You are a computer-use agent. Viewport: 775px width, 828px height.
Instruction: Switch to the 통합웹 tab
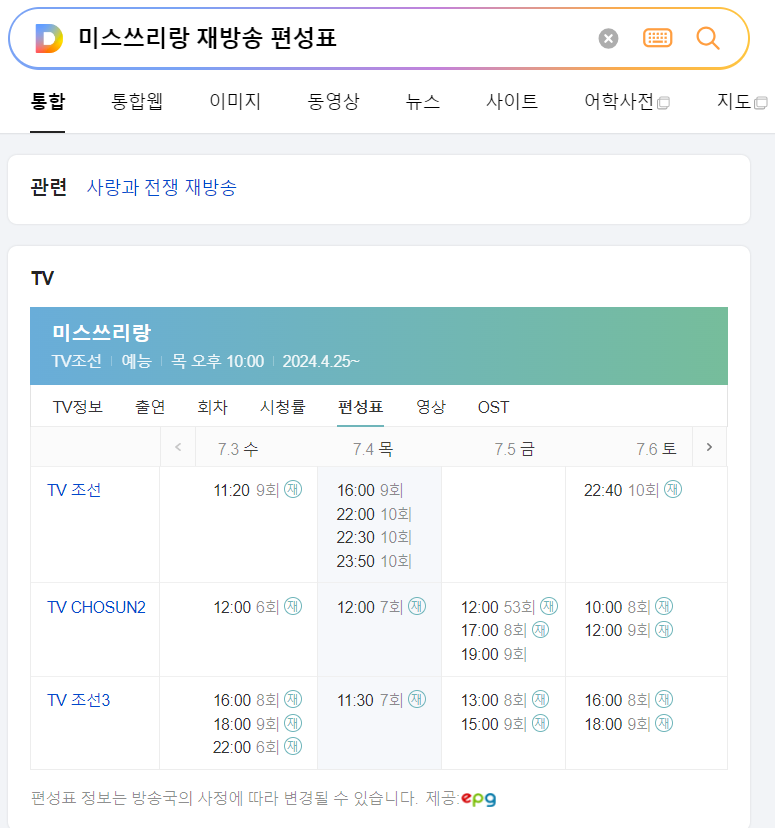click(x=137, y=101)
